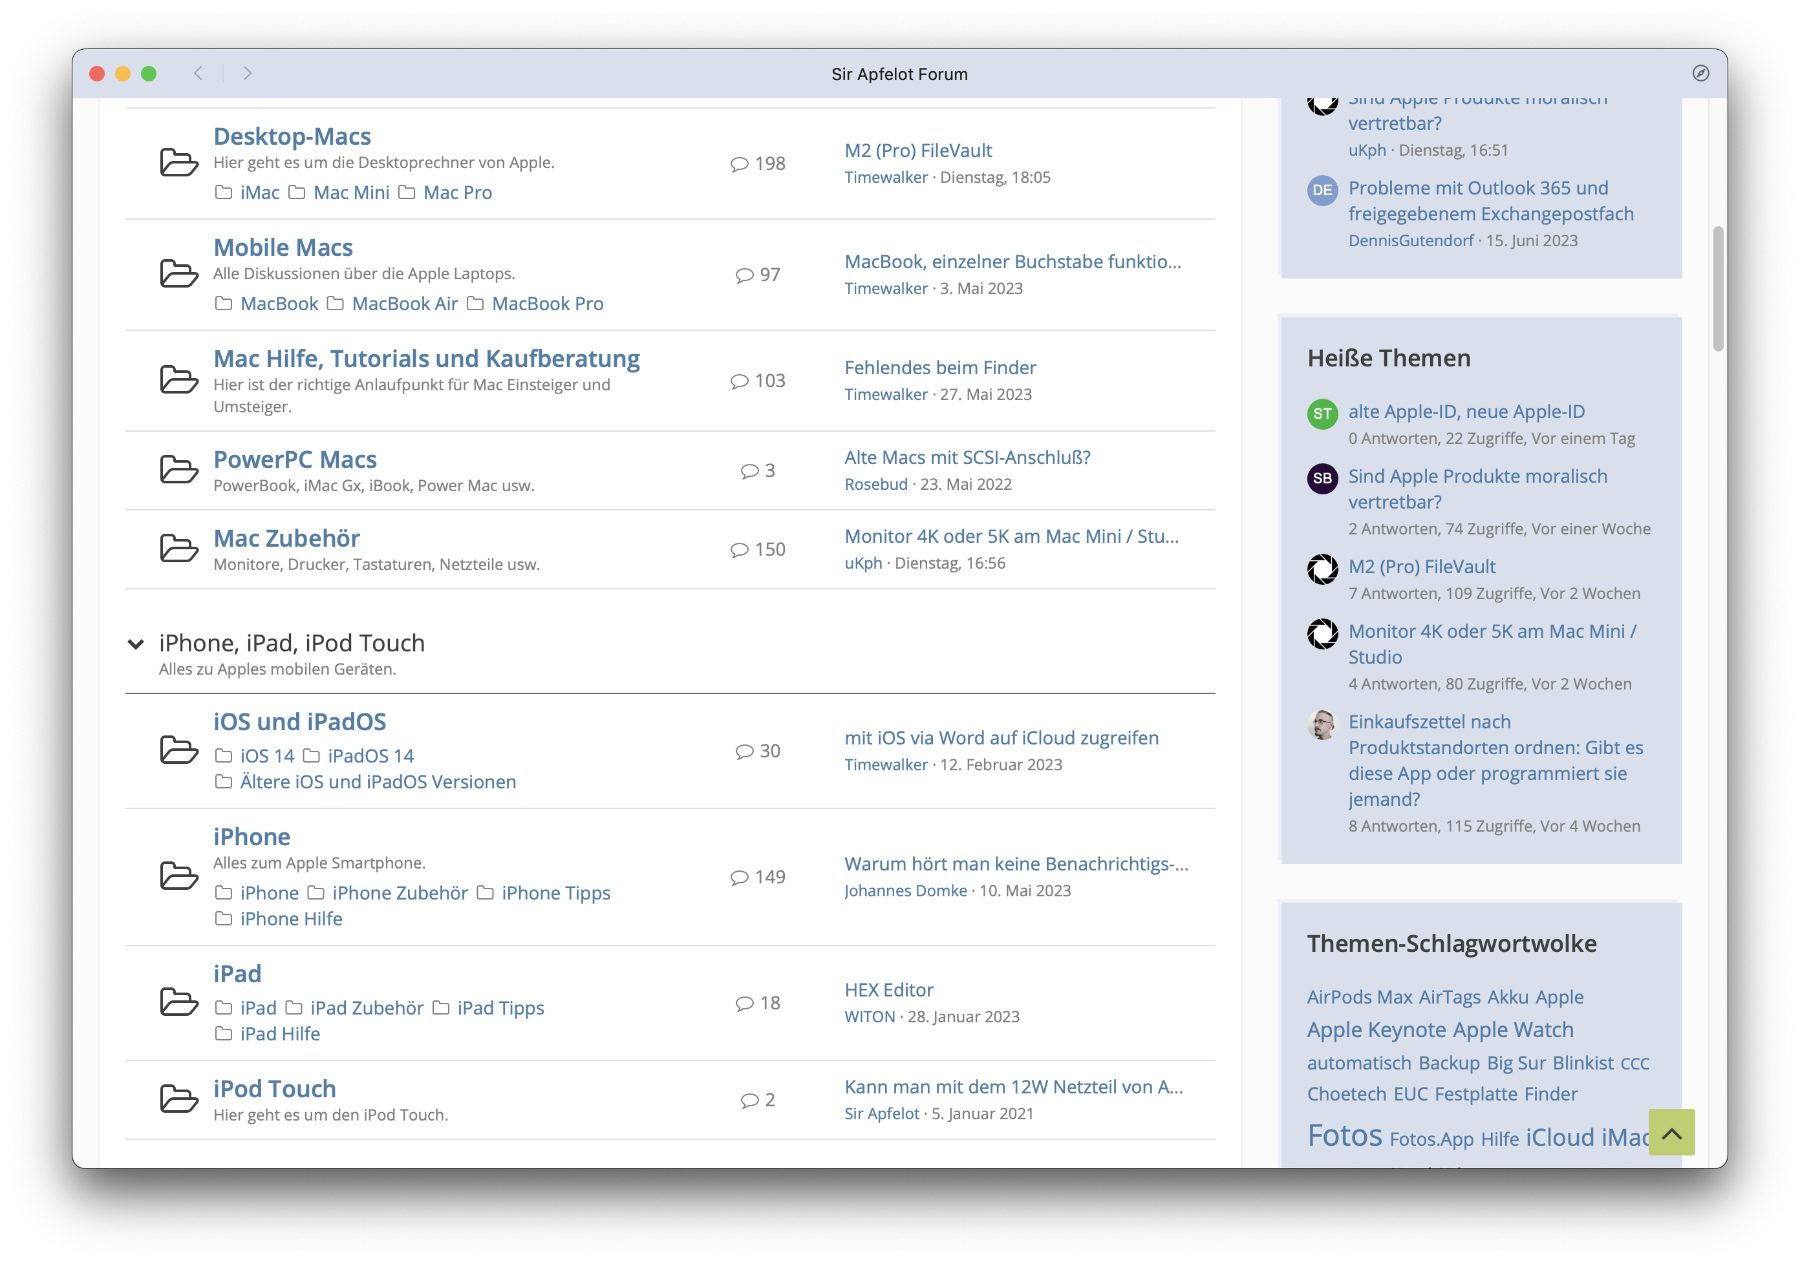Click the vertical page scrollbar
Viewport: 1800px width, 1264px height.
pos(1718,288)
